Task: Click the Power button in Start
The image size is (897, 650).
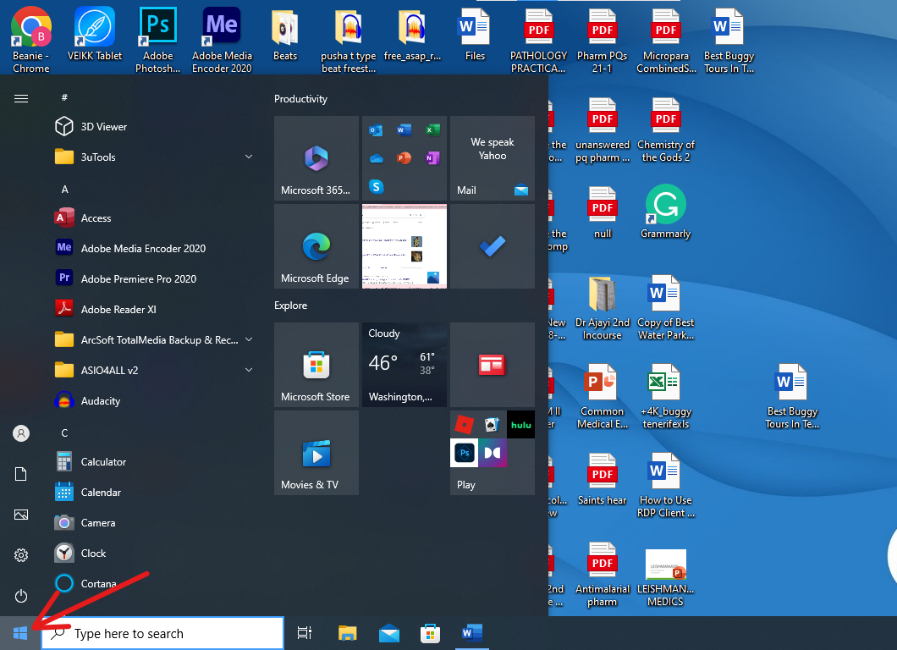Action: click(x=21, y=596)
